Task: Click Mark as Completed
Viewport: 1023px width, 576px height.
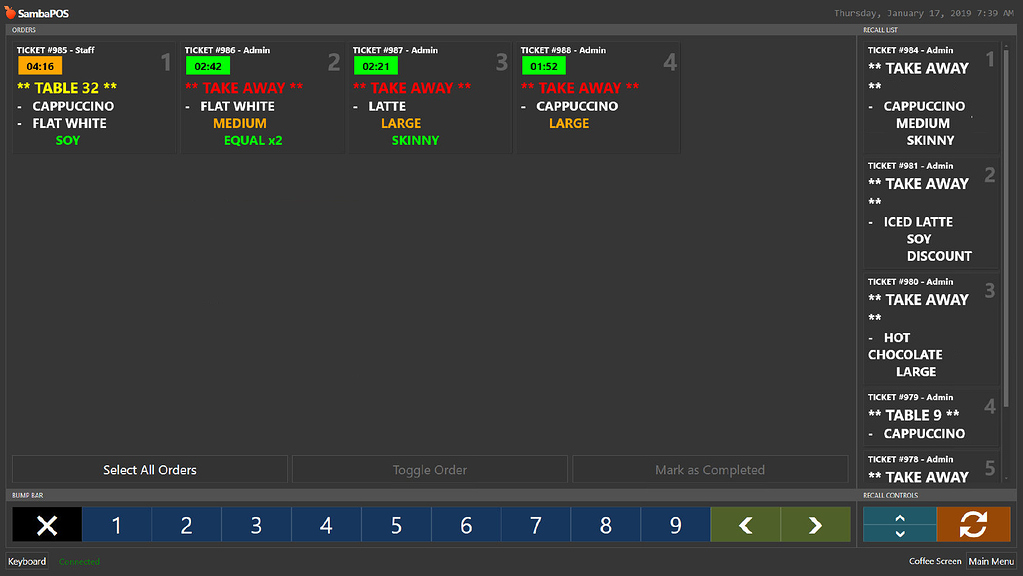Action: (x=709, y=469)
